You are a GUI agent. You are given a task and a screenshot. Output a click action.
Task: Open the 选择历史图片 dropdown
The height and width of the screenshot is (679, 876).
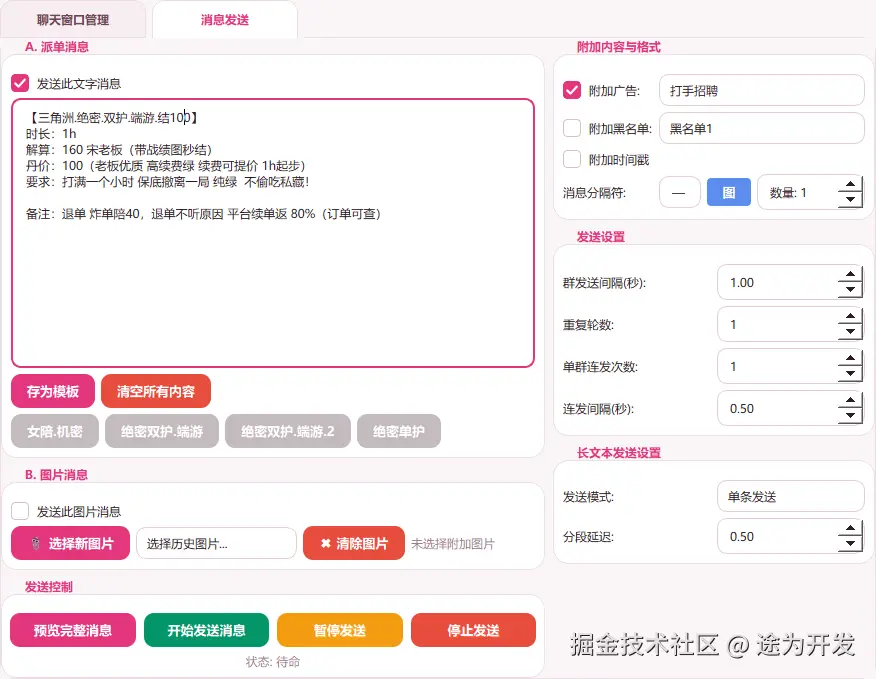(216, 543)
